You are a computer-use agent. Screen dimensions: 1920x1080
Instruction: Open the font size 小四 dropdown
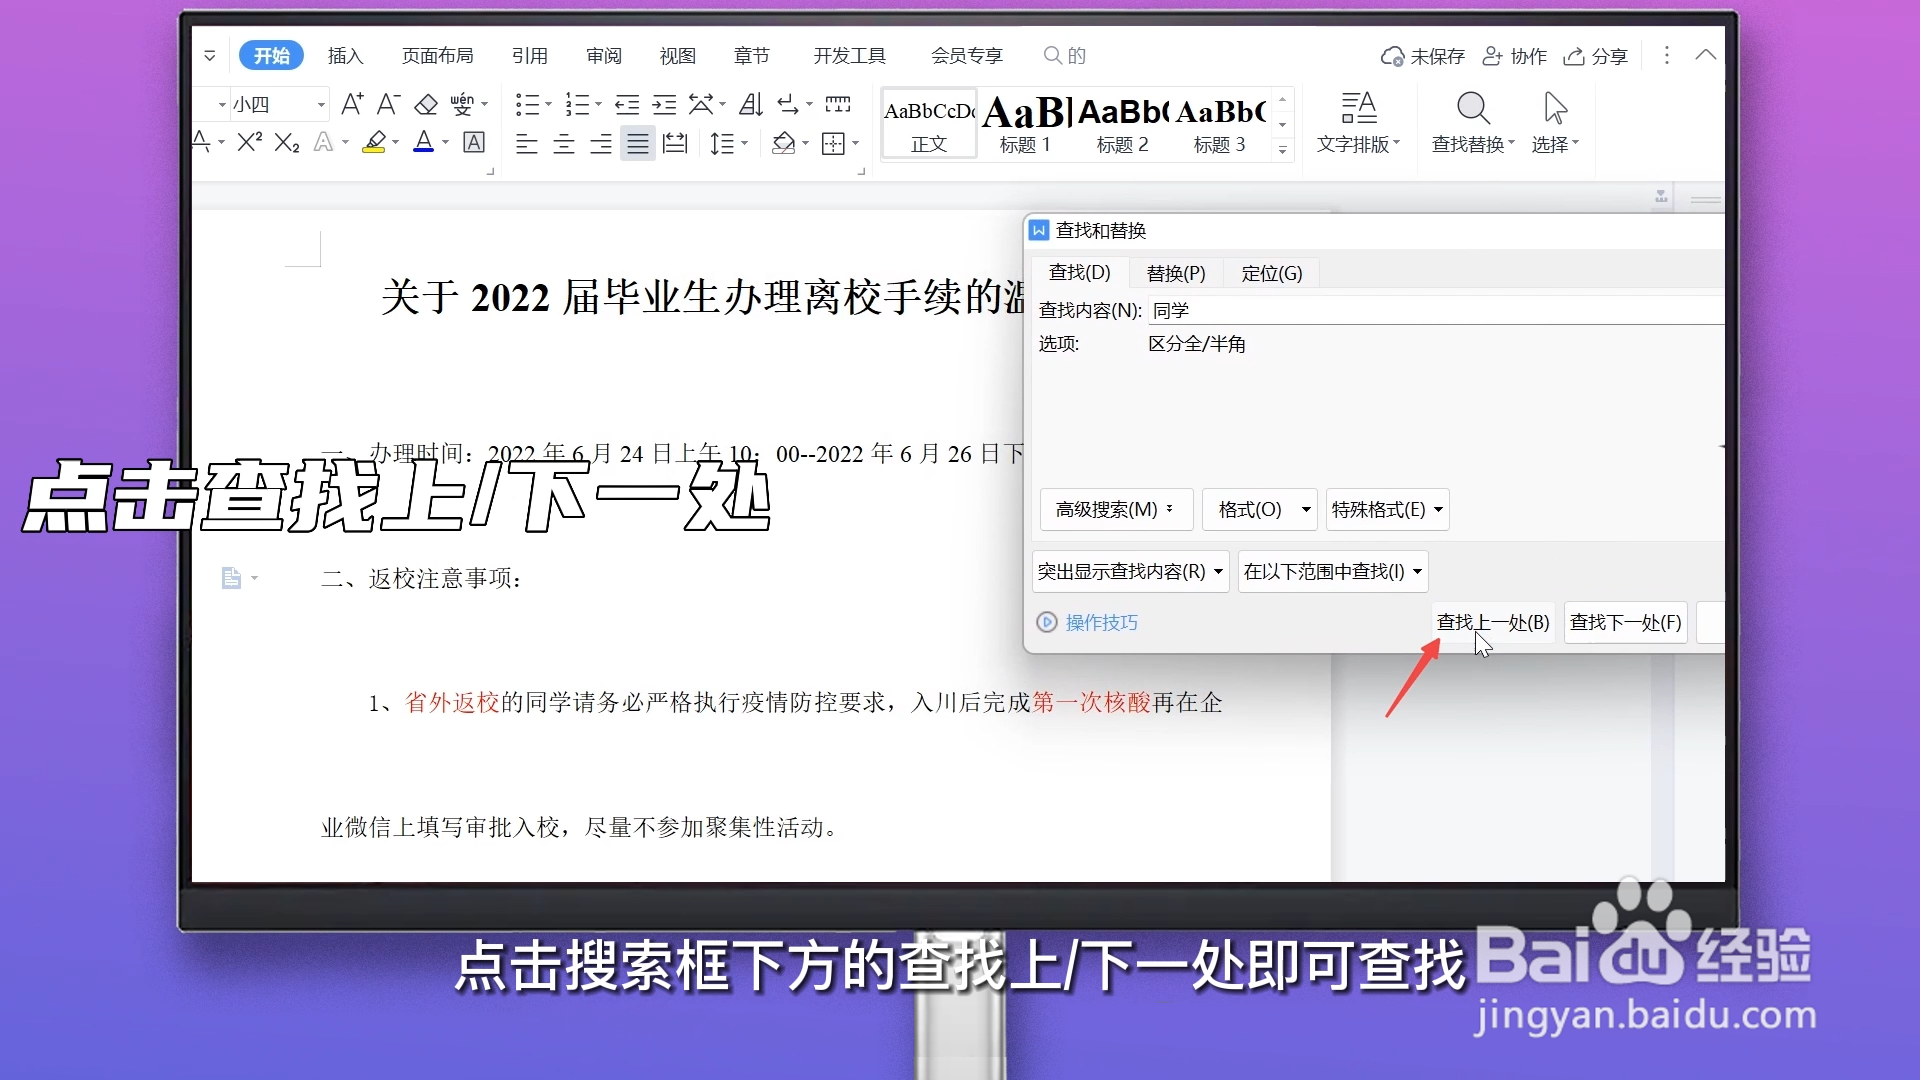click(321, 105)
